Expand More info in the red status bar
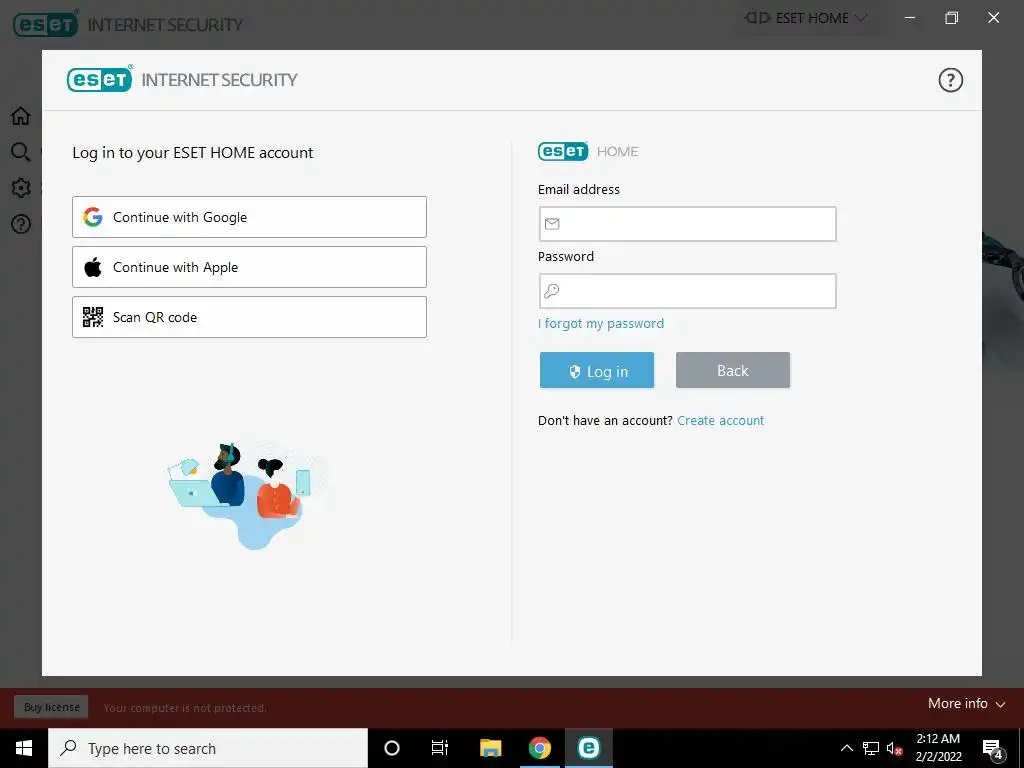1024x768 pixels. click(x=967, y=703)
